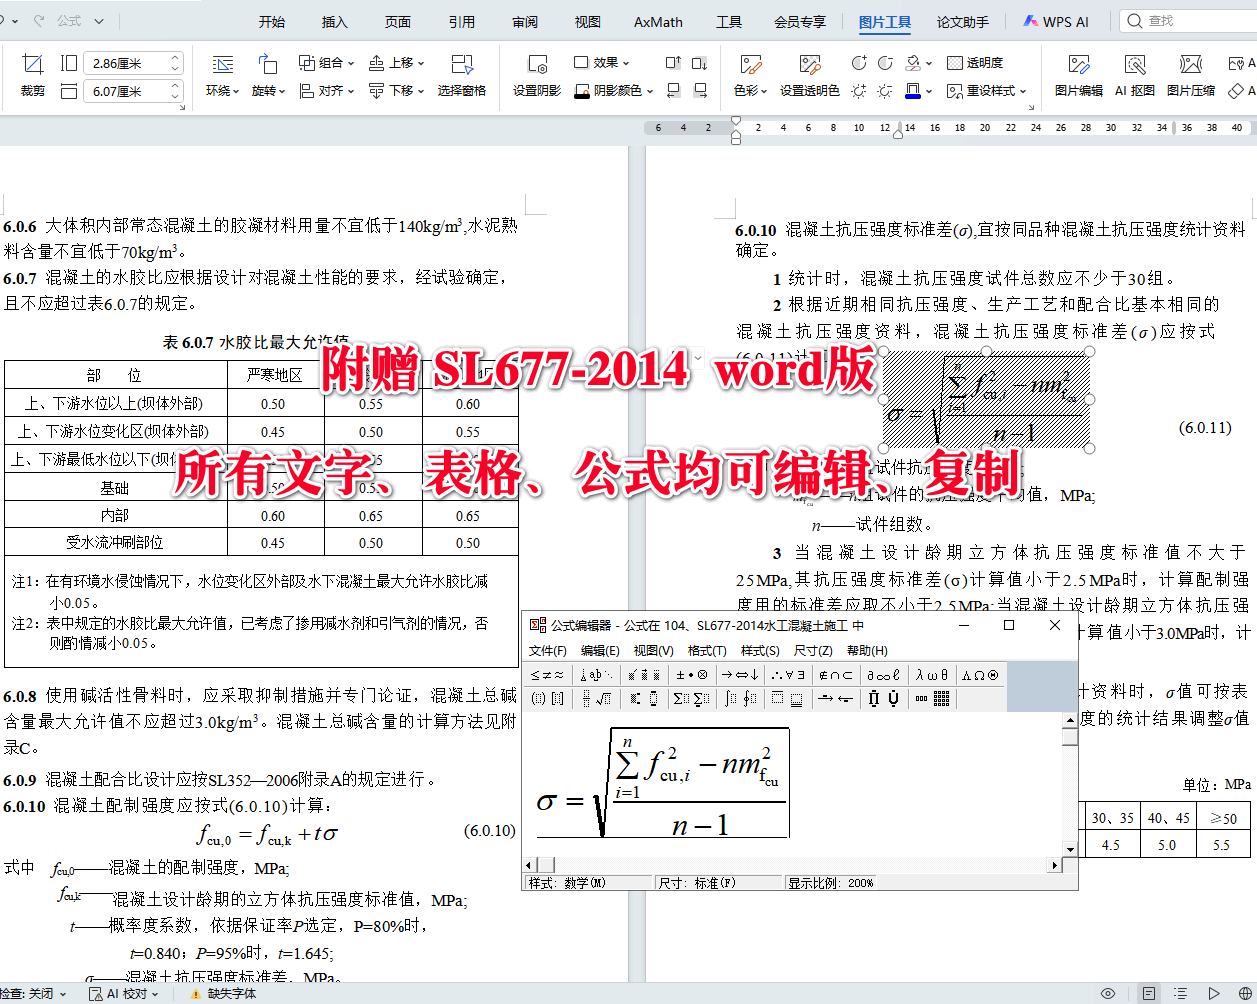The image size is (1257, 1004).
Task: Open relational symbols palette (≤≠≈) in equation editor
Action: (549, 675)
